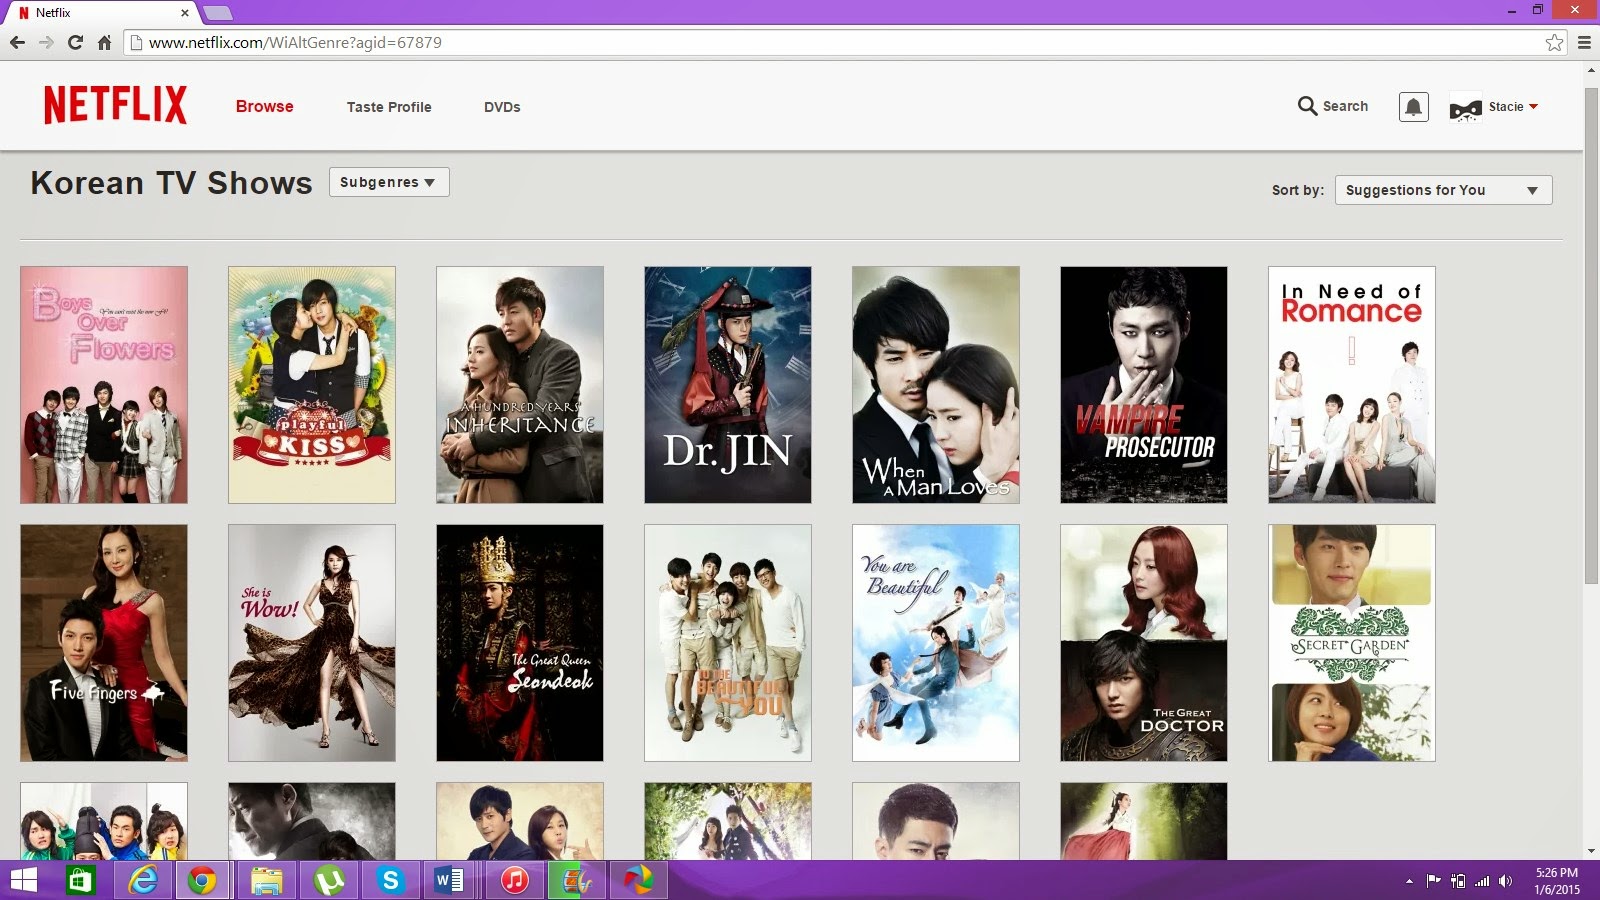
Task: Click the Netflix logo
Action: 115,105
